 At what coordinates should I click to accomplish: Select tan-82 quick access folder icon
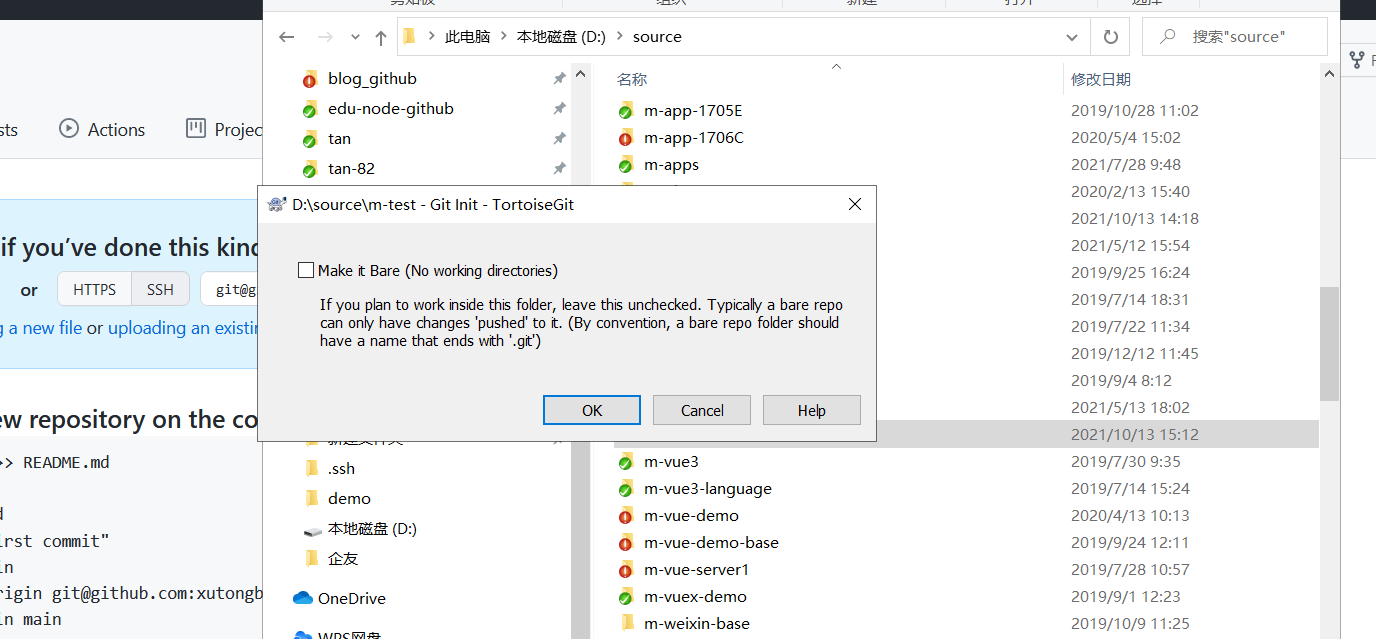point(310,169)
